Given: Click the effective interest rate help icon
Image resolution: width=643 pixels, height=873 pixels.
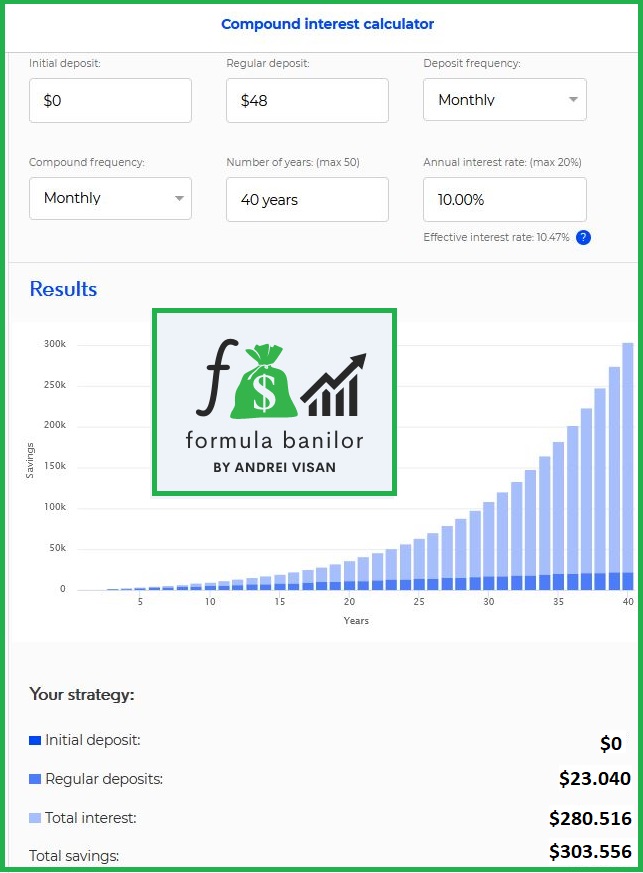Looking at the screenshot, I should point(583,238).
